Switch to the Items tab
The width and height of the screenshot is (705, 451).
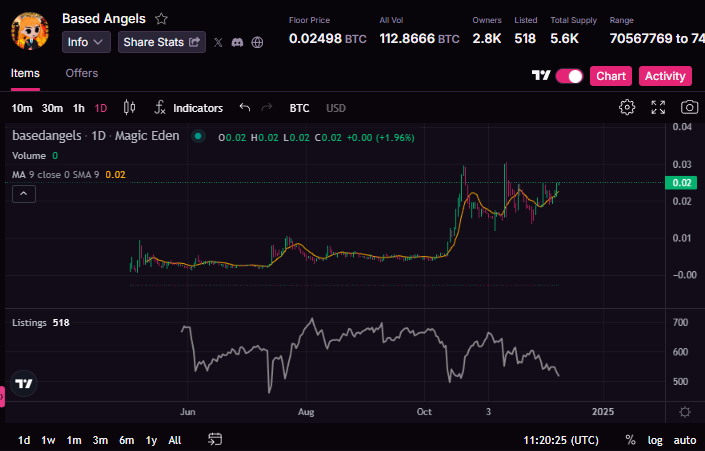[25, 73]
